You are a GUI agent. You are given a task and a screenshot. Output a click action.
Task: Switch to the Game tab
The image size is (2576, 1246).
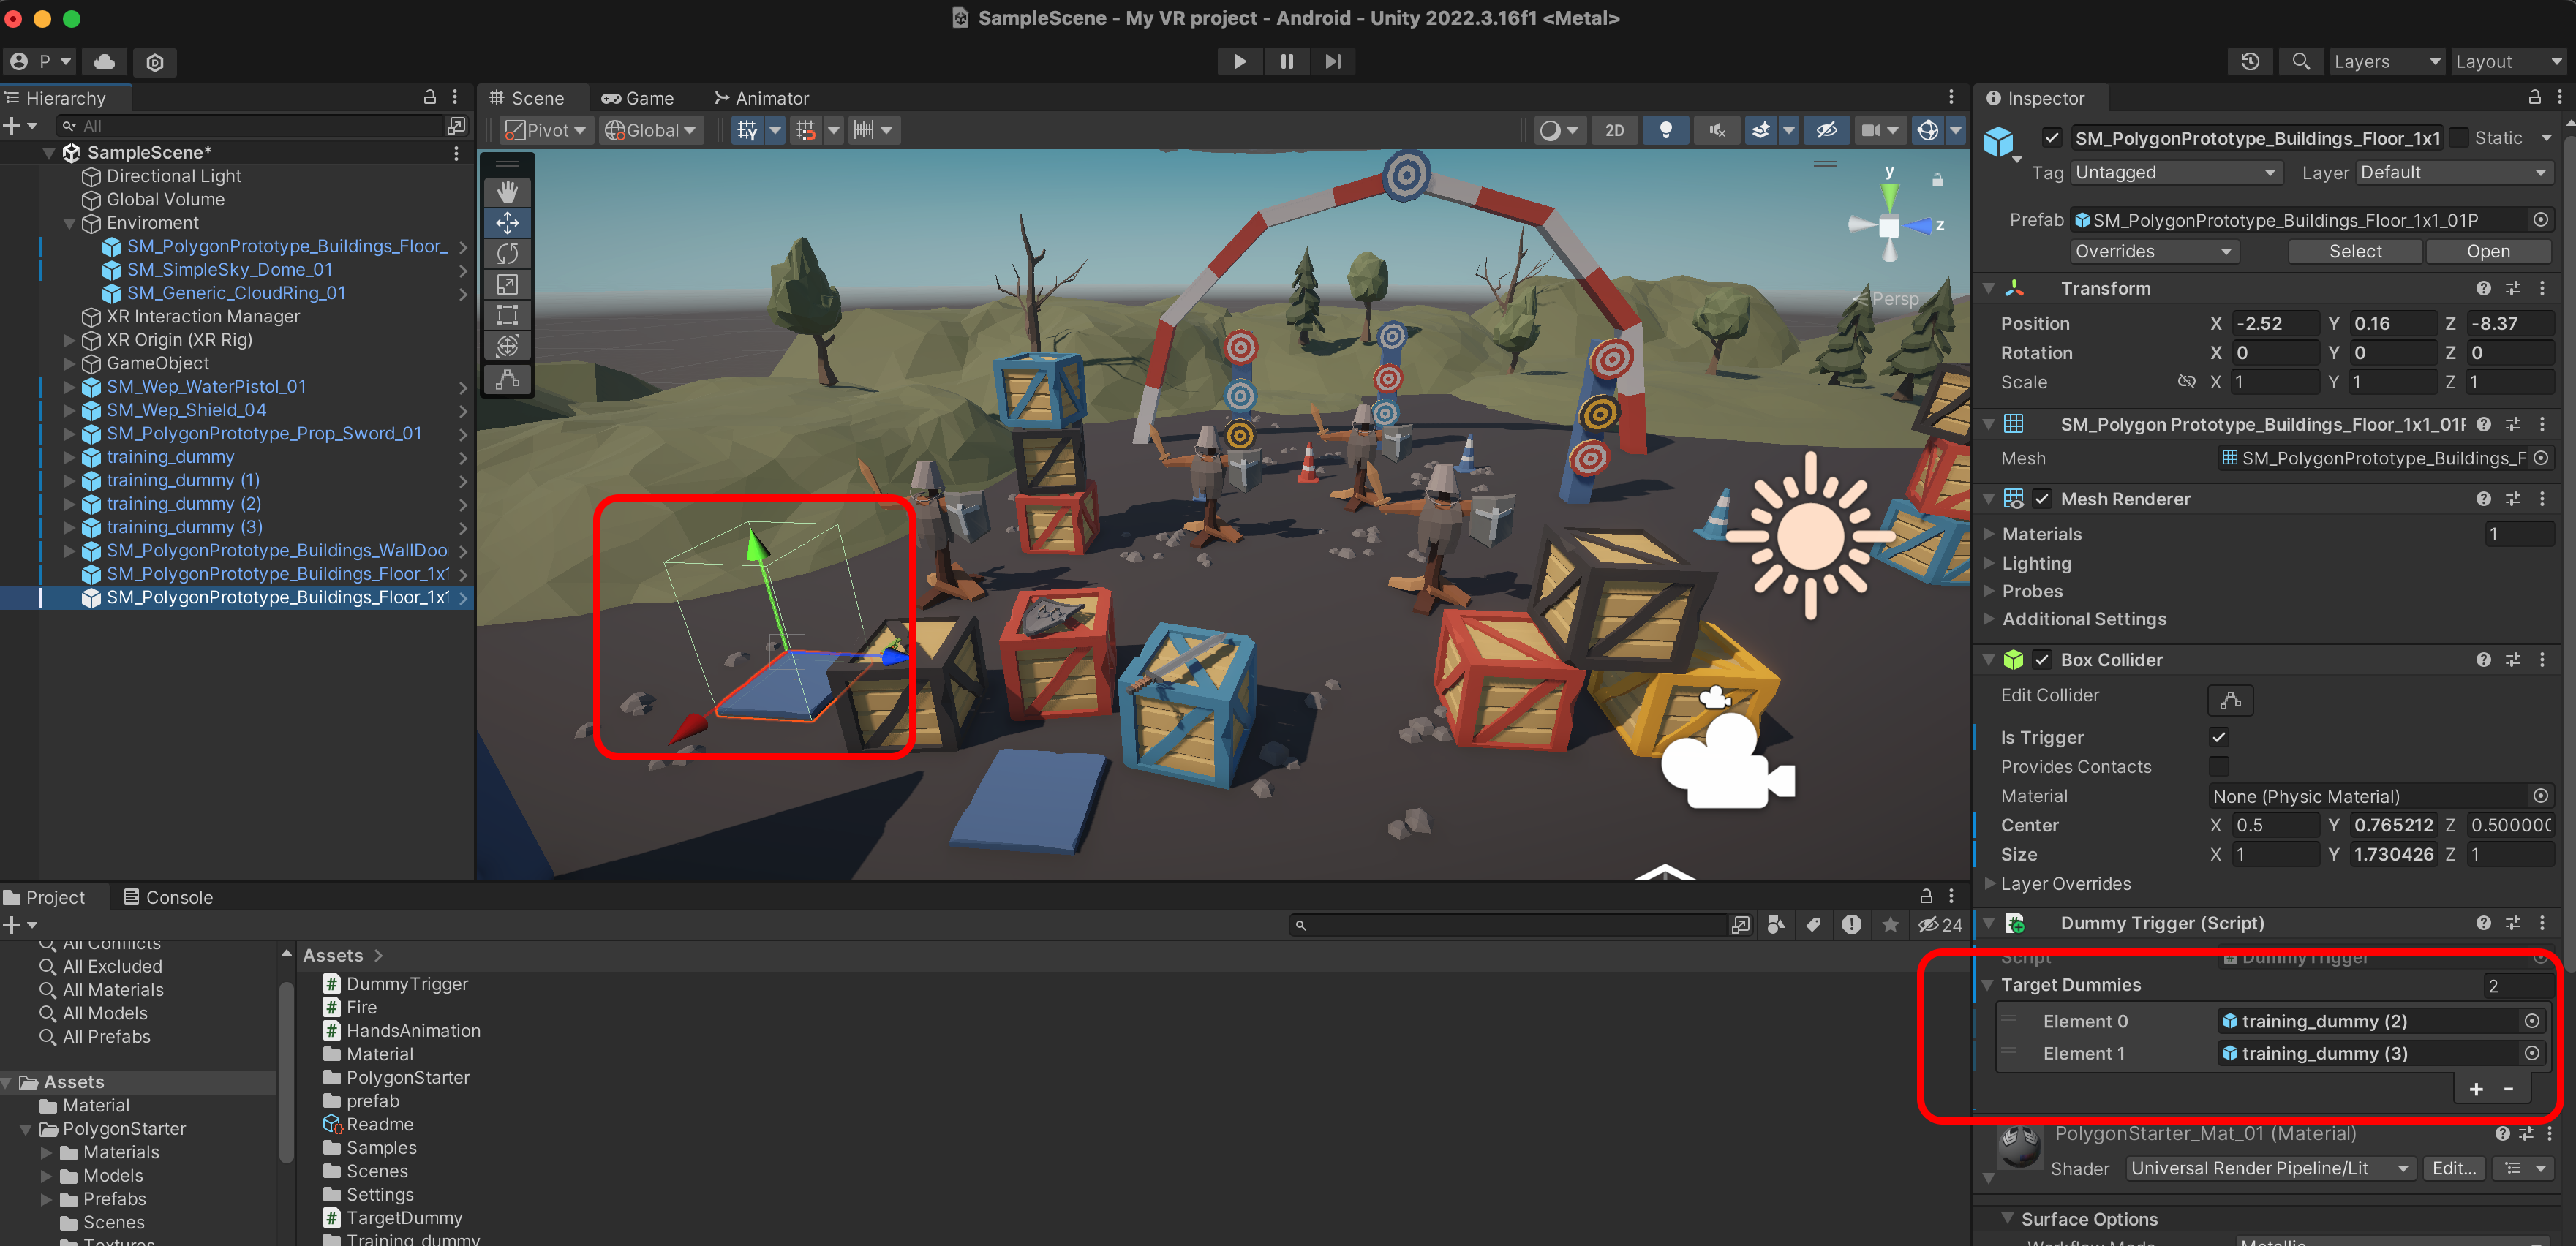(637, 98)
